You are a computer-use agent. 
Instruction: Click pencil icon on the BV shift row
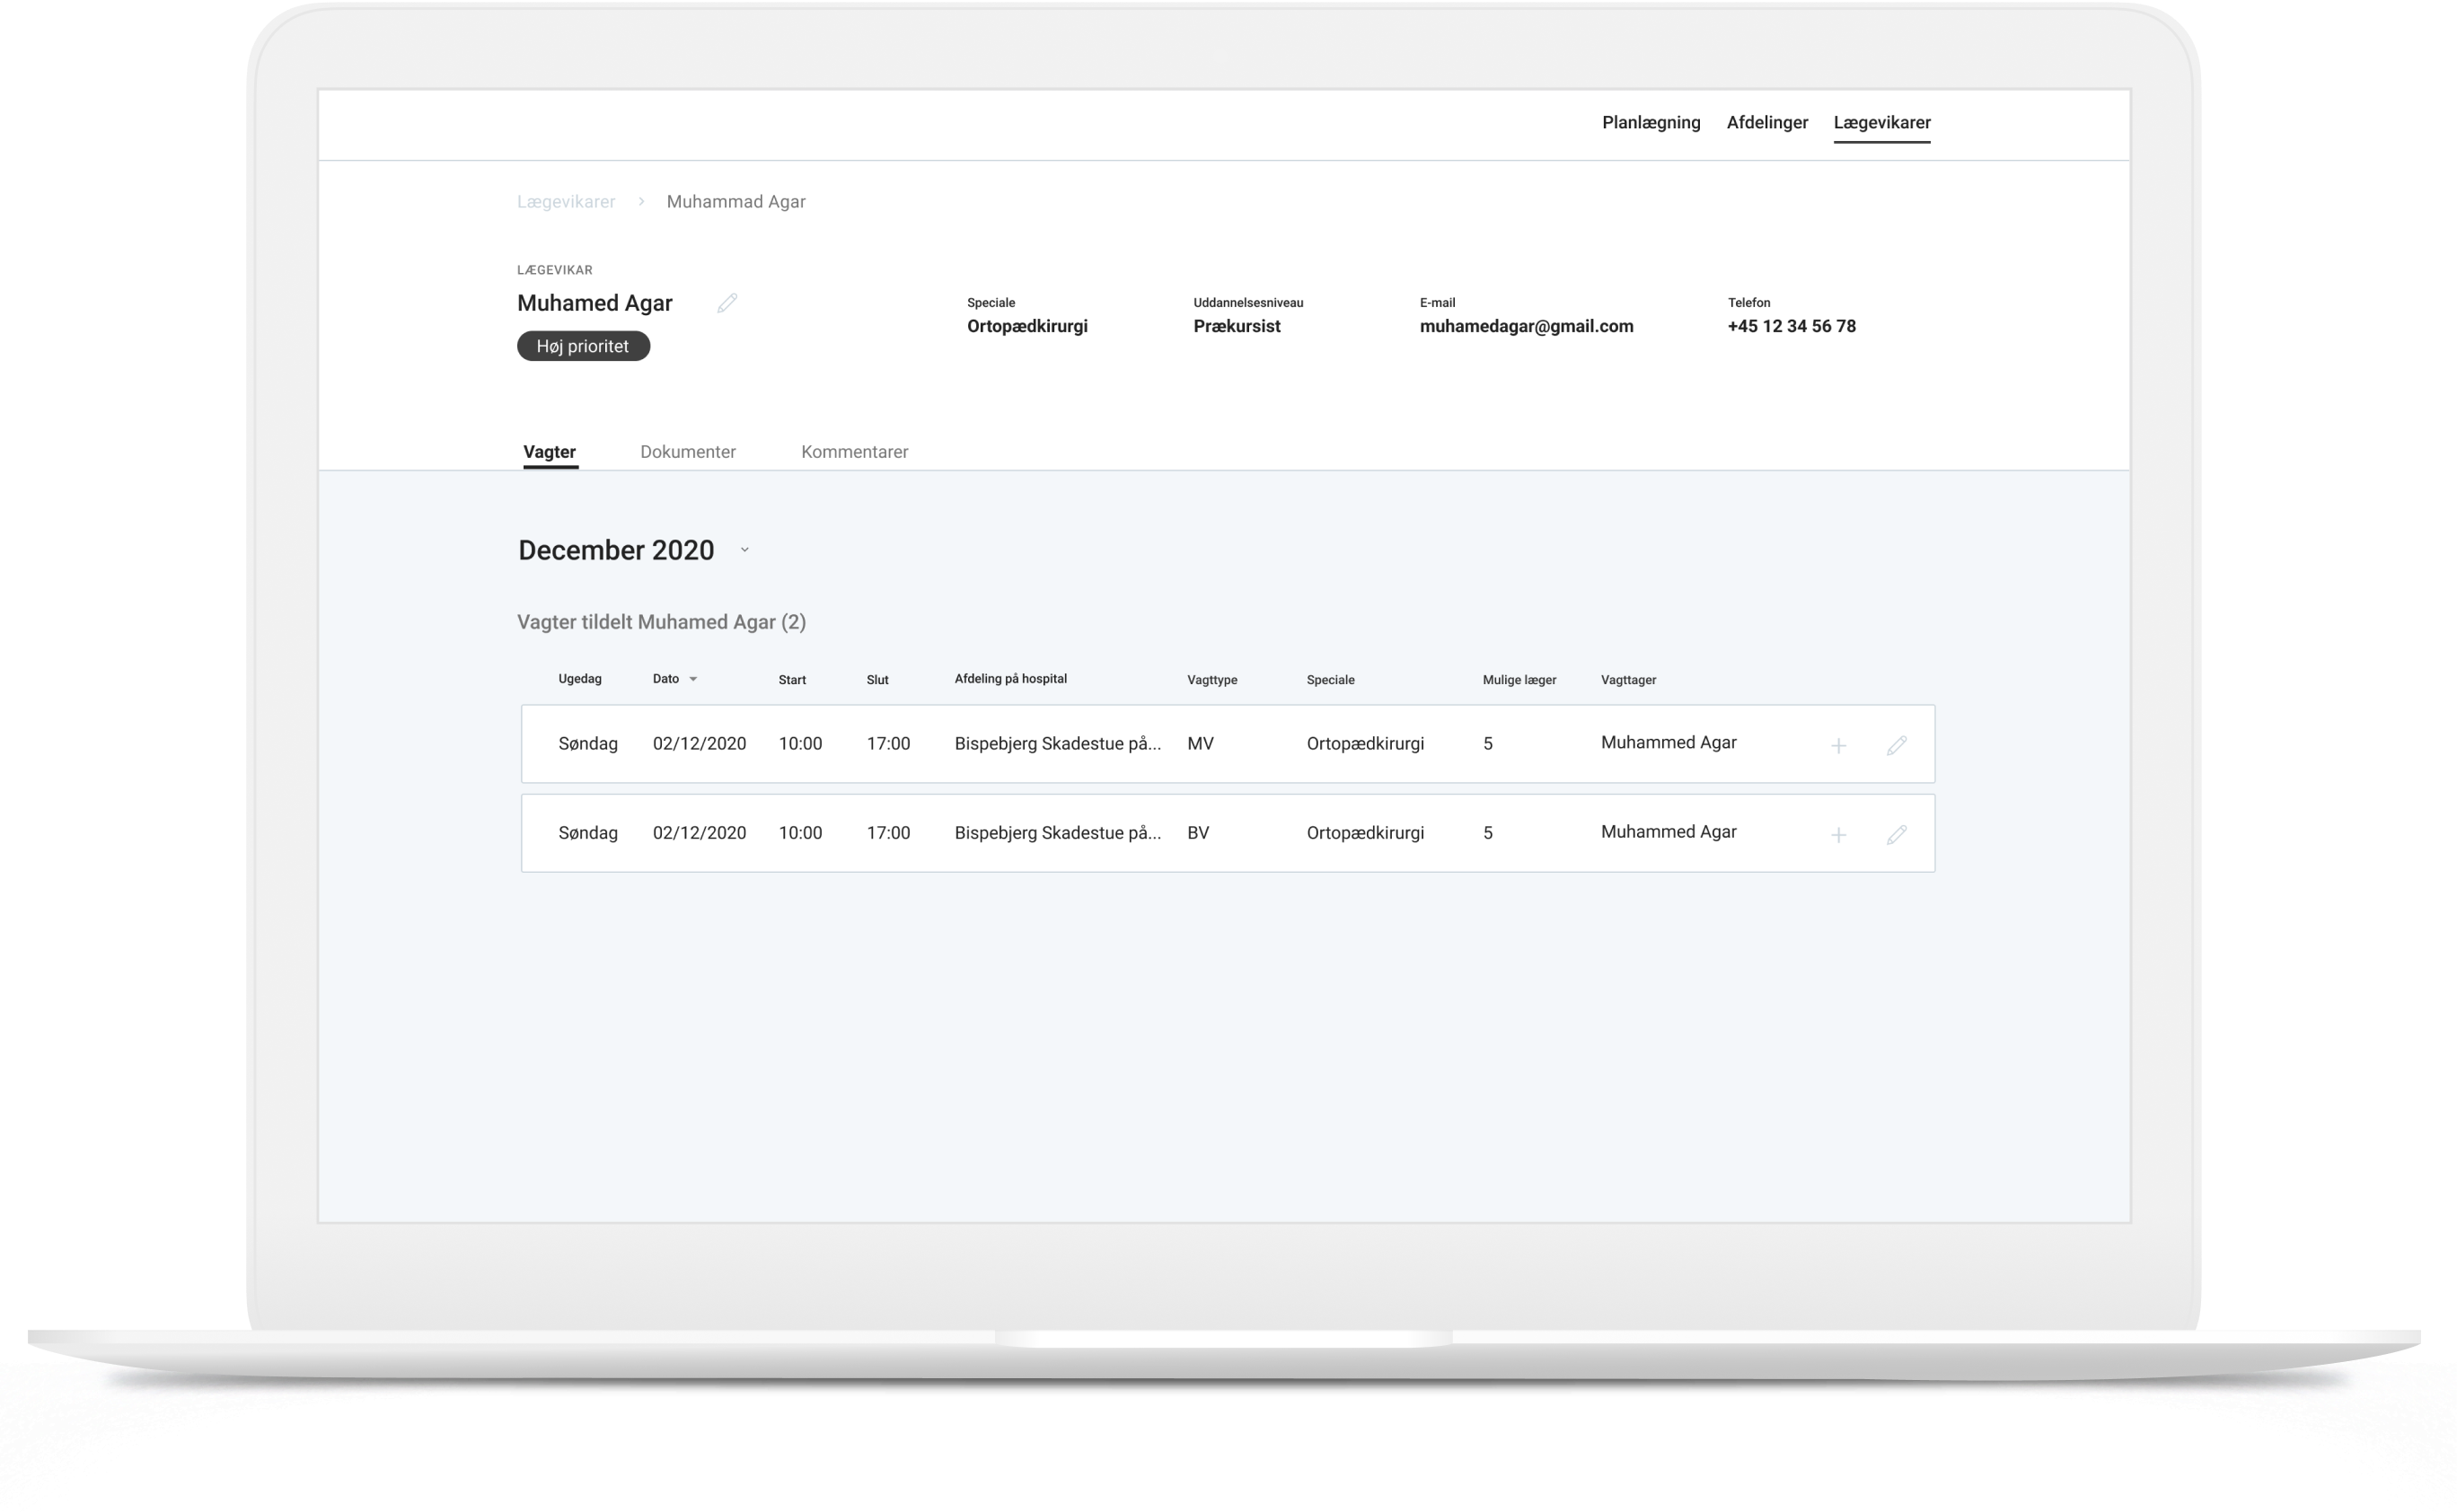(1896, 834)
